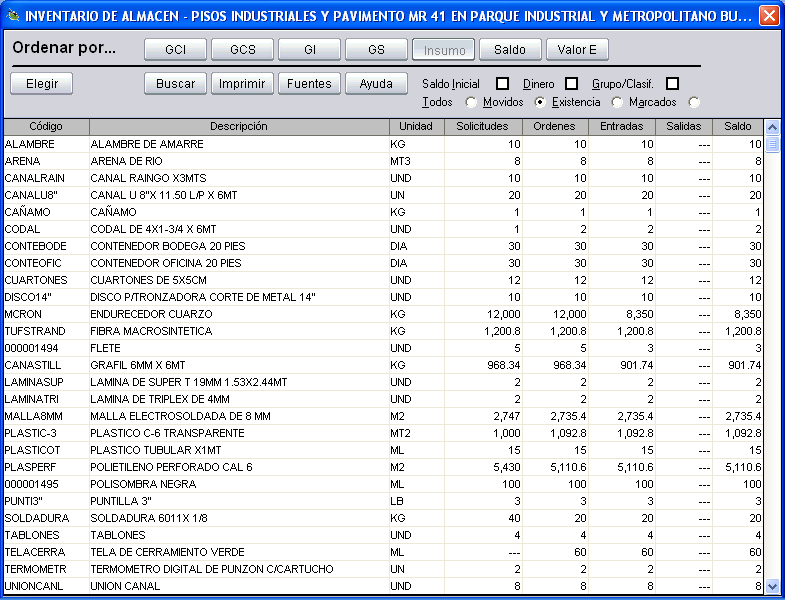The width and height of the screenshot is (785, 600).
Task: Click the Salidas column header
Action: point(683,127)
